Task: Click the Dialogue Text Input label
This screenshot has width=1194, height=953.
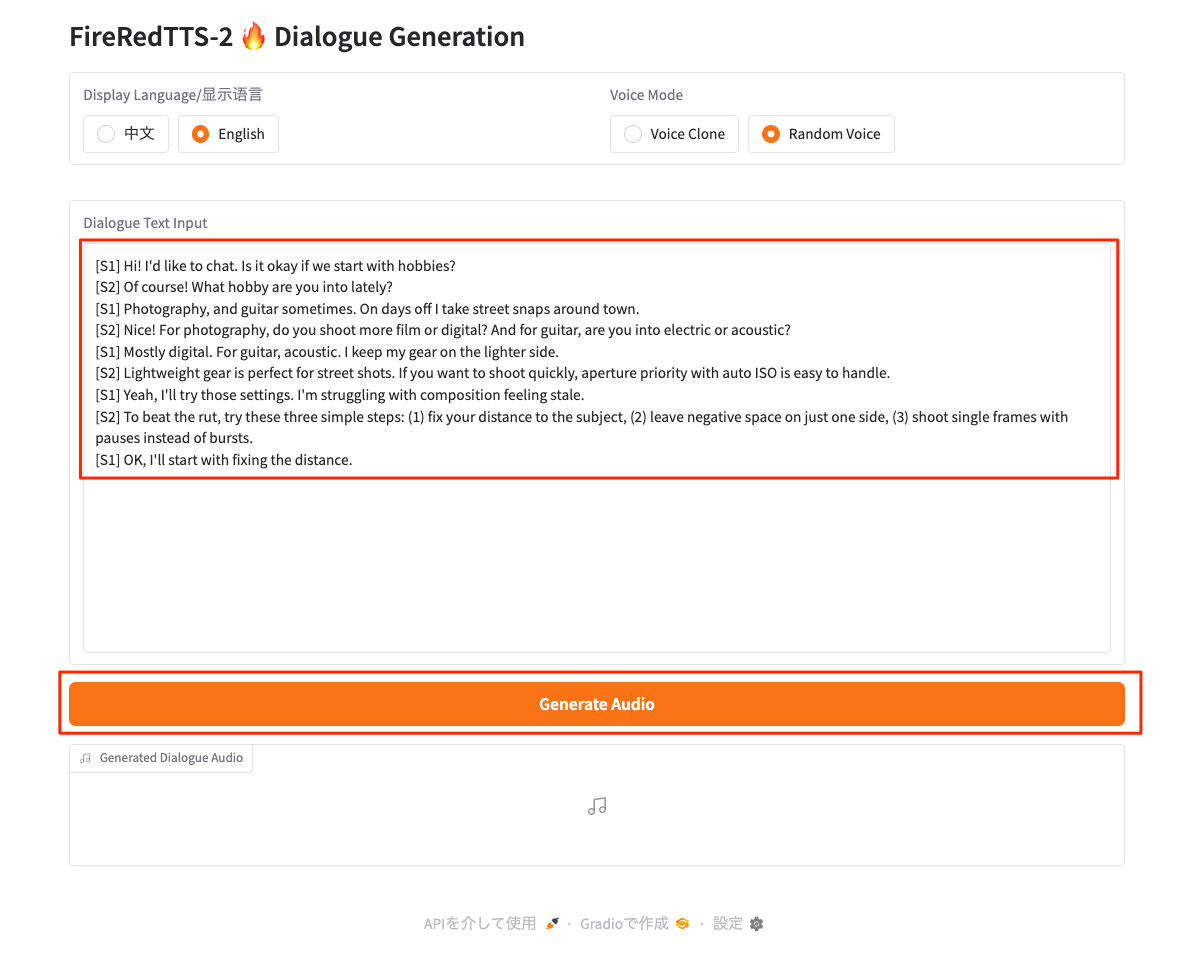Action: (x=145, y=223)
